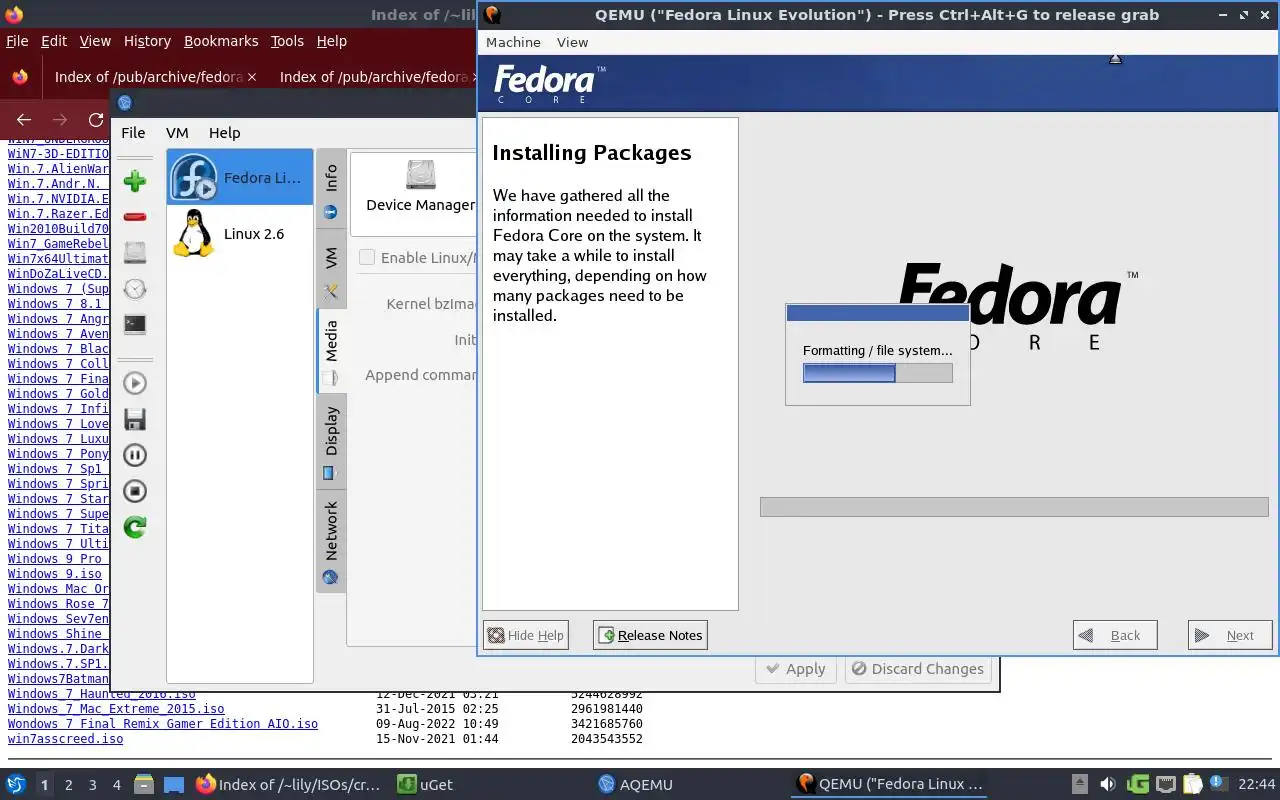
Task: Open AQEMU Help menu
Action: point(224,133)
